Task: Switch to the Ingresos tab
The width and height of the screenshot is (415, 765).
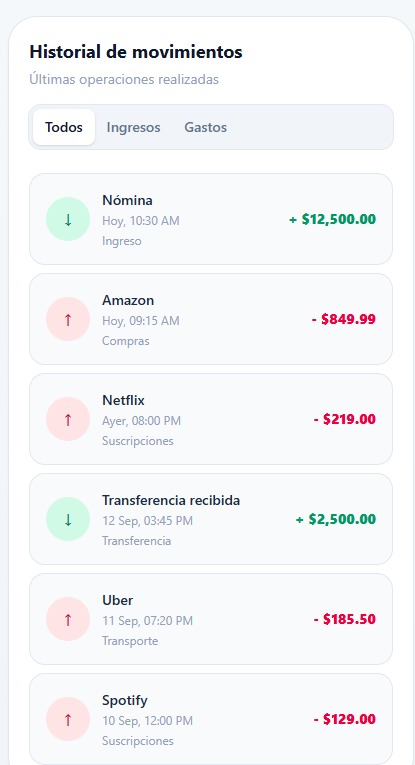Action: click(x=133, y=127)
